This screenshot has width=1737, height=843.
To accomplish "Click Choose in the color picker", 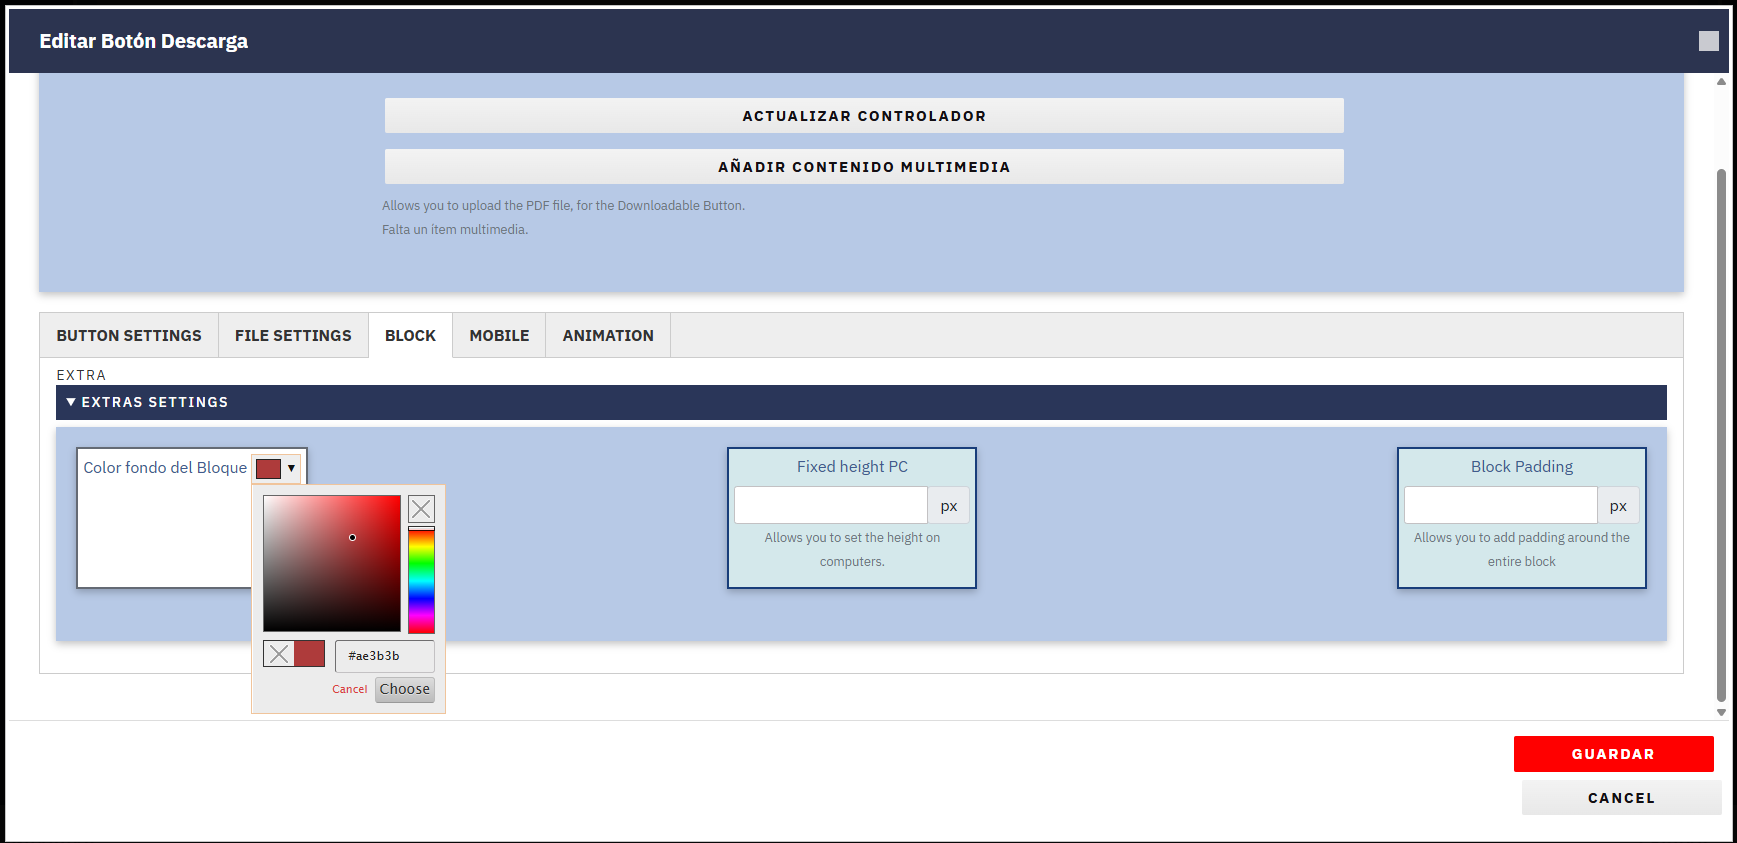I will tap(405, 689).
